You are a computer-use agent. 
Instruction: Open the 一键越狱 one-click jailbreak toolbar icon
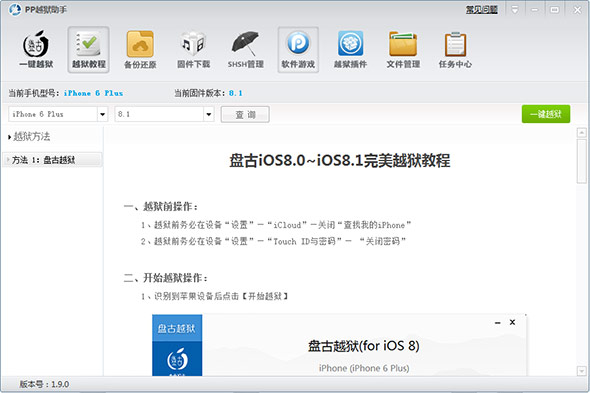point(36,50)
